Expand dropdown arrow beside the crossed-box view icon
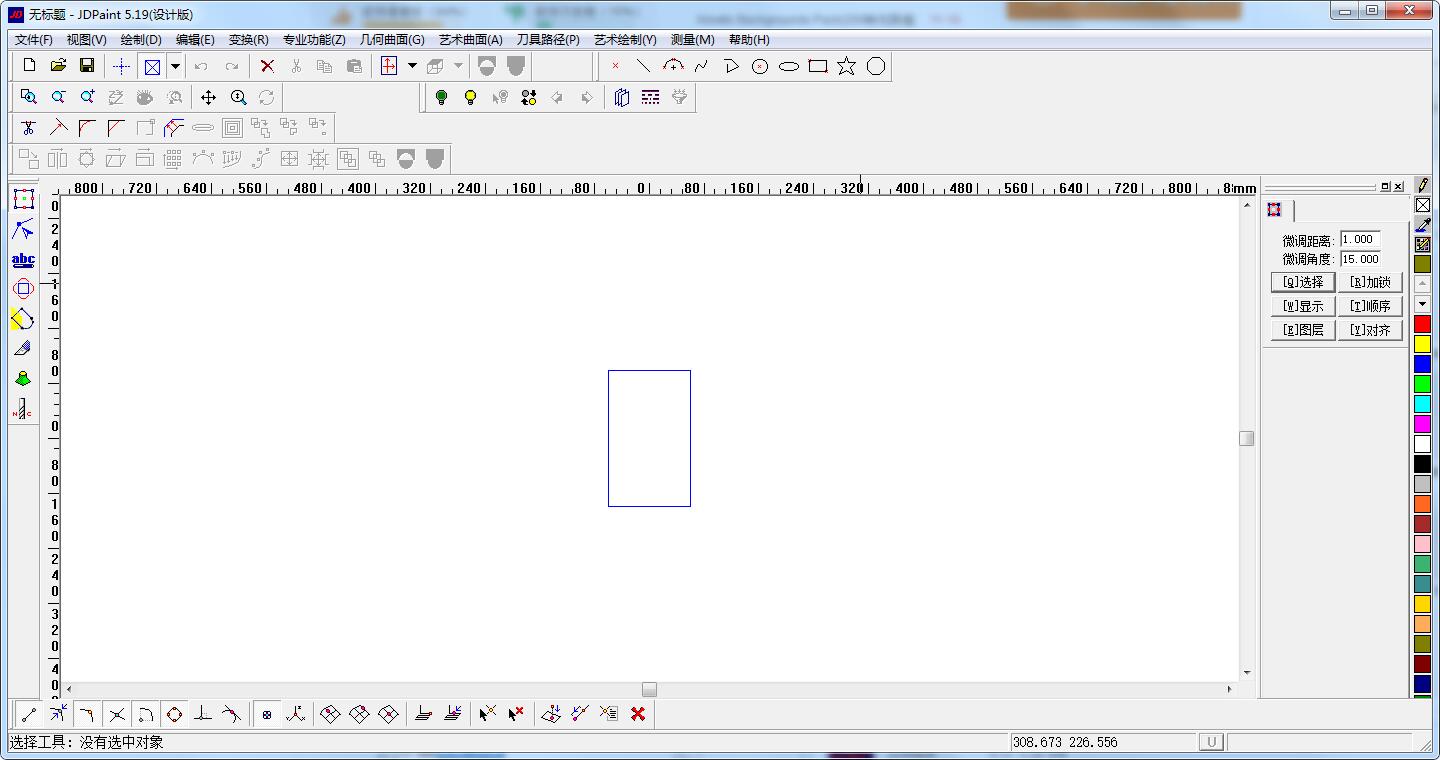The height and width of the screenshot is (760, 1440). (175, 66)
